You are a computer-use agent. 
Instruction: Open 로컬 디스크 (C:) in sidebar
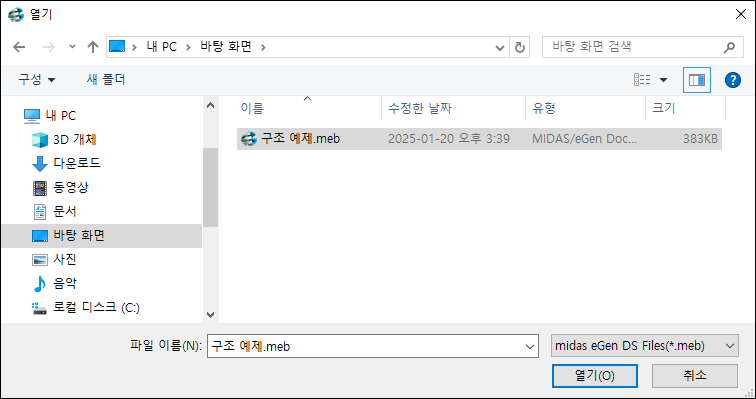click(x=86, y=307)
